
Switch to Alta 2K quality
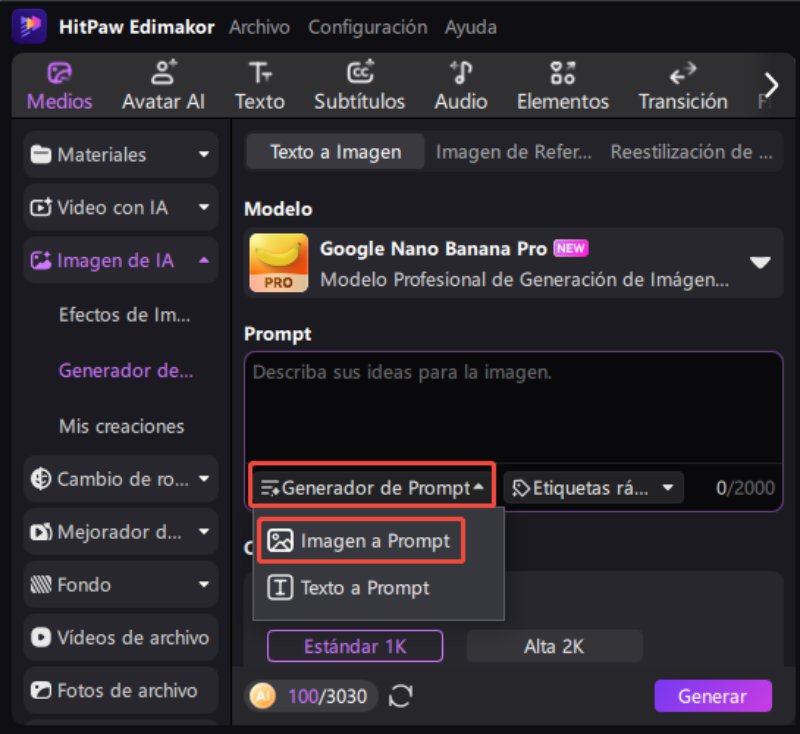click(x=554, y=647)
